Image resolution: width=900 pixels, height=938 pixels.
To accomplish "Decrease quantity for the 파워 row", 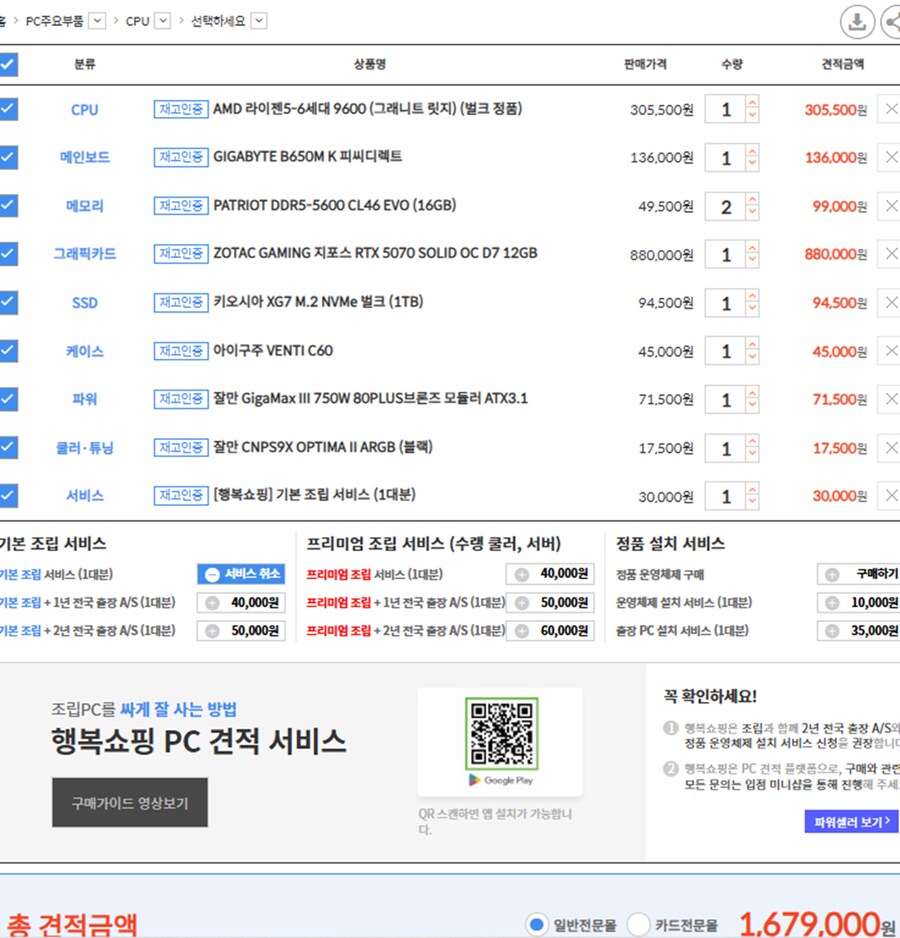I will click(752, 406).
